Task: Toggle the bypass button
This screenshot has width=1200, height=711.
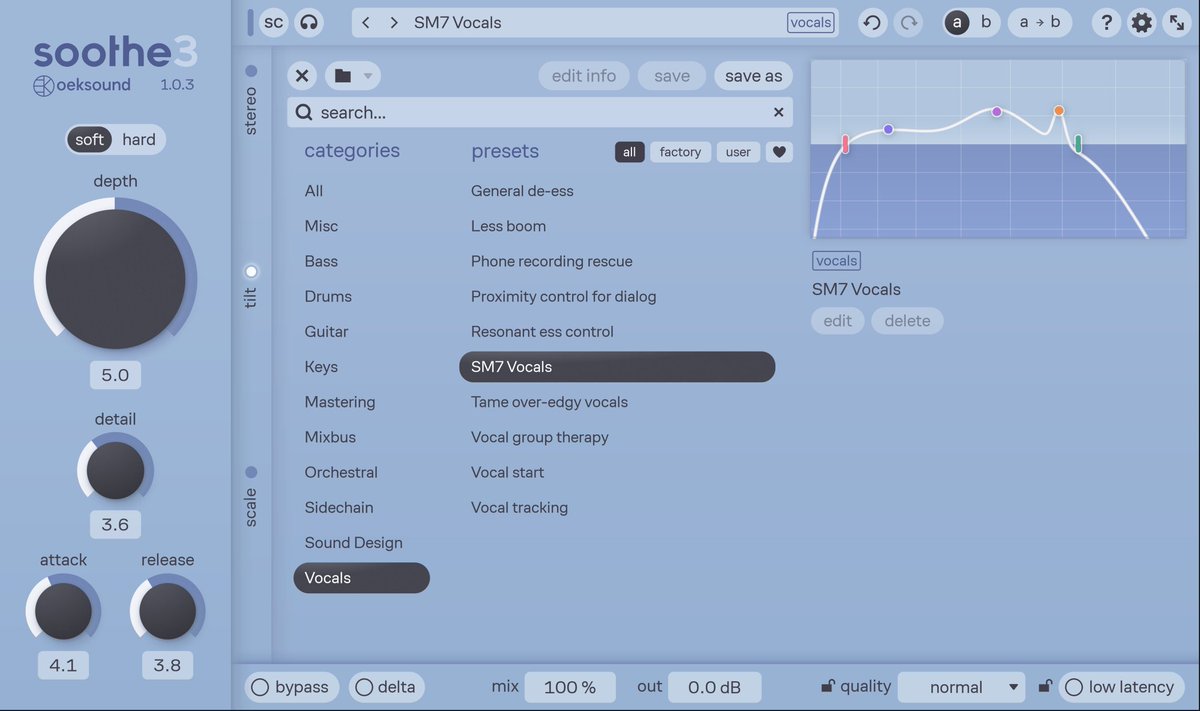Action: coord(292,687)
